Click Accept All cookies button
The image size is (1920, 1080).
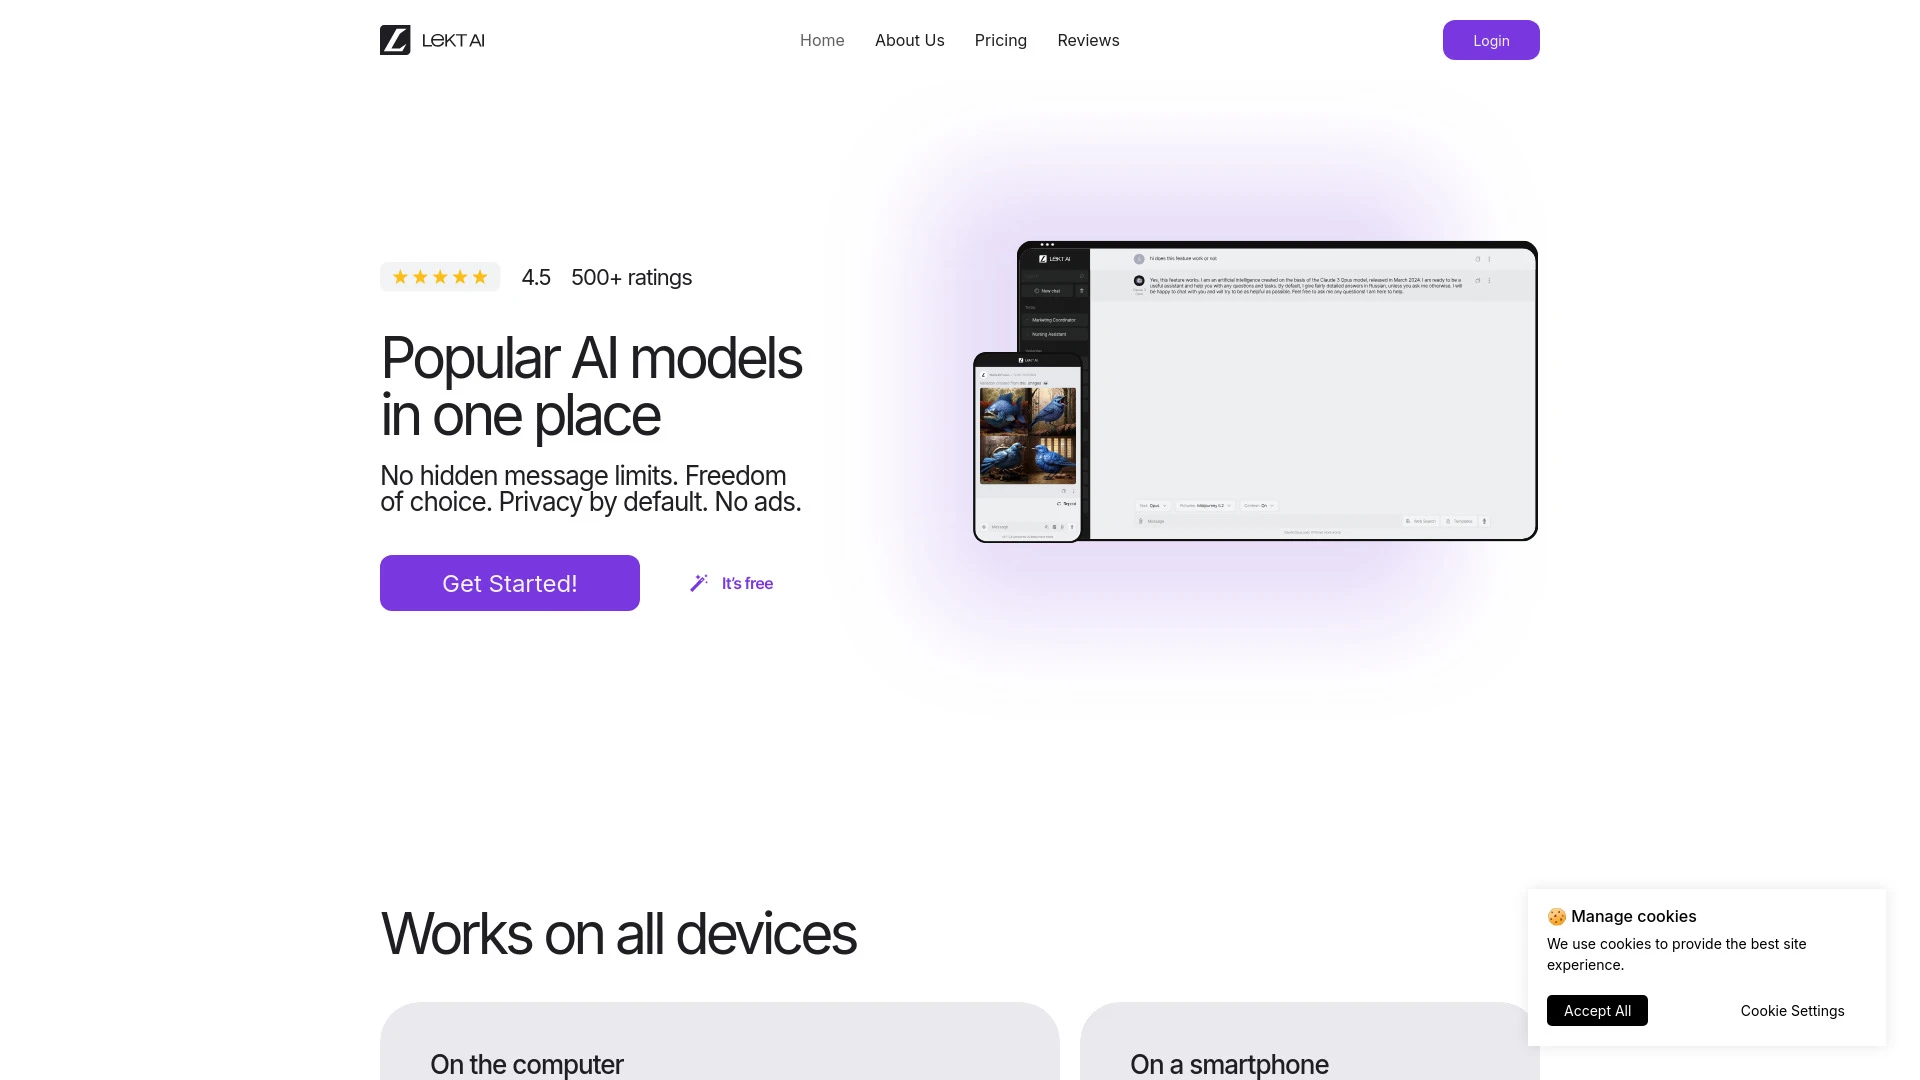pyautogui.click(x=1597, y=1010)
